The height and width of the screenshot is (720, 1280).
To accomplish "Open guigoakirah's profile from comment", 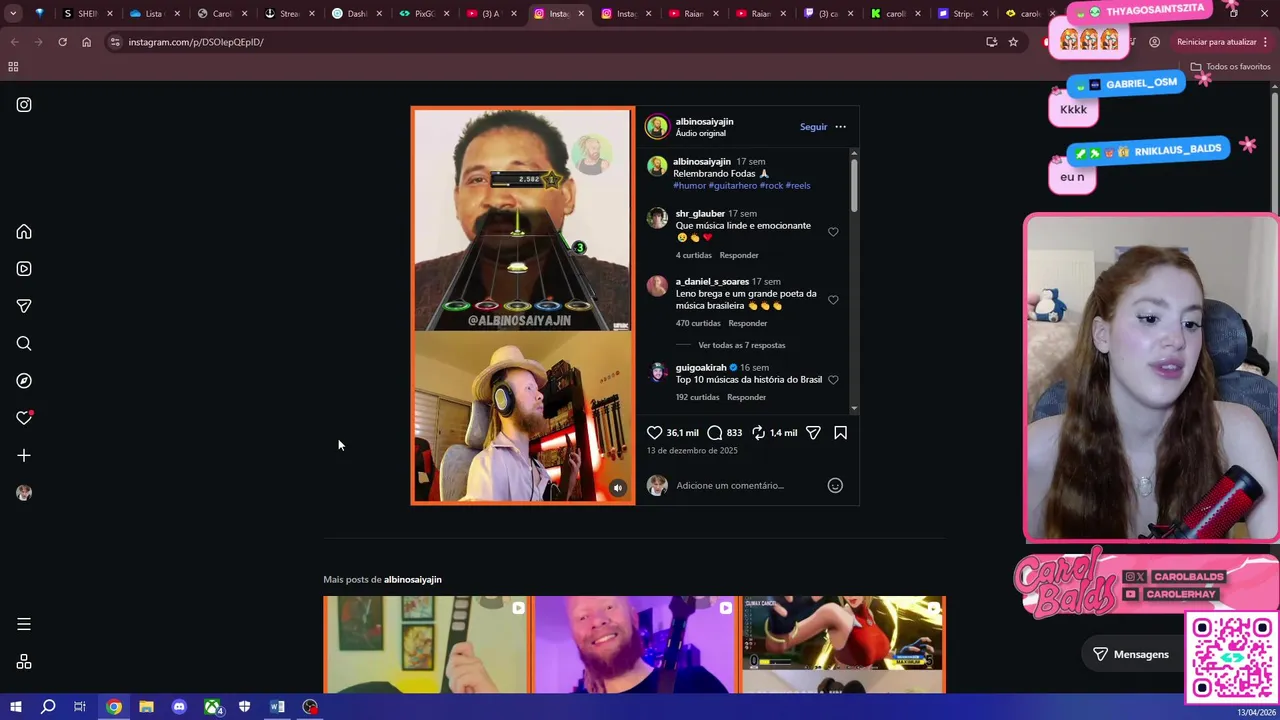I will [701, 368].
